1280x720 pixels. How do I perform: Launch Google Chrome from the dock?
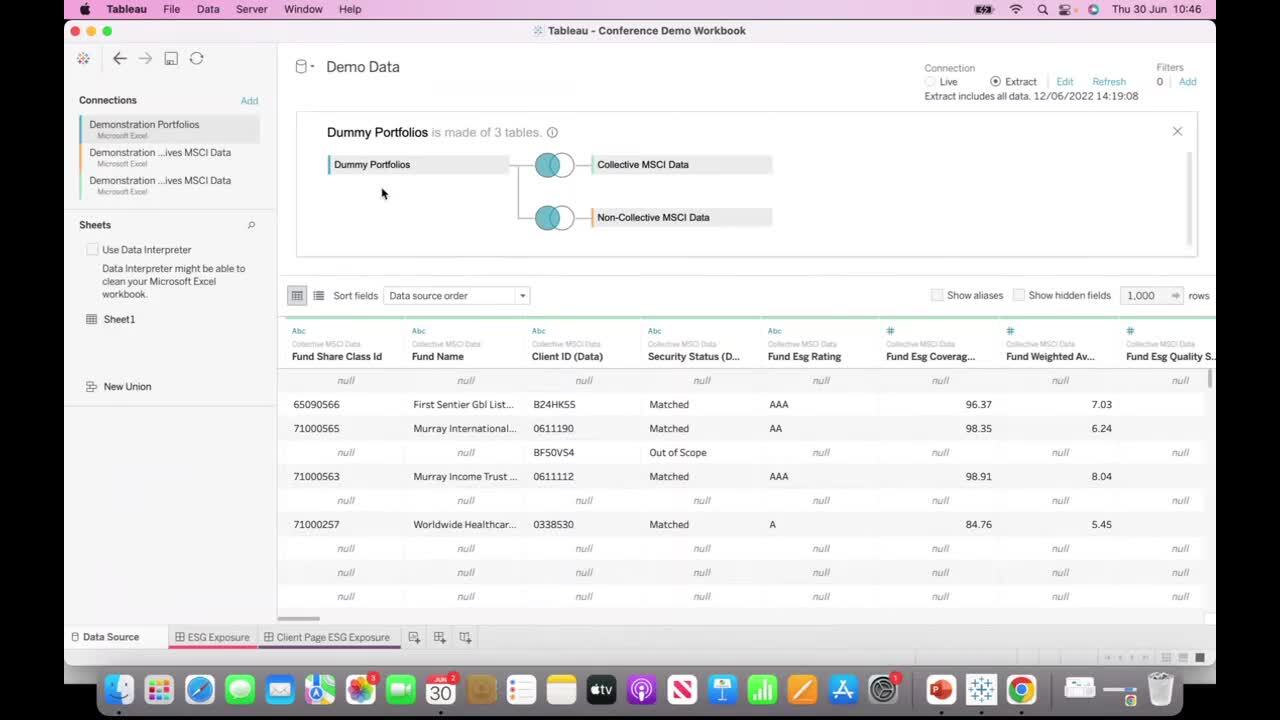[x=1021, y=689]
